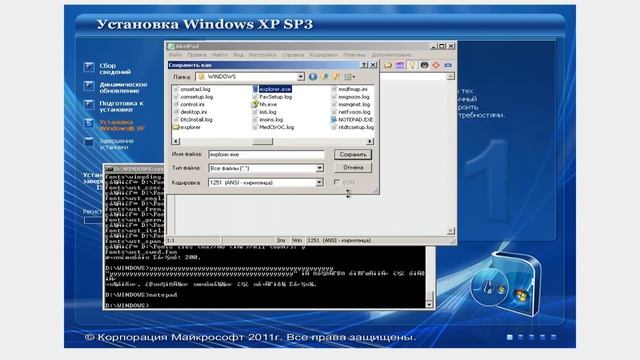Click the purple briefcase icon in AkelPad toolbar
Screen dimensions: 640x360
click(x=400, y=65)
